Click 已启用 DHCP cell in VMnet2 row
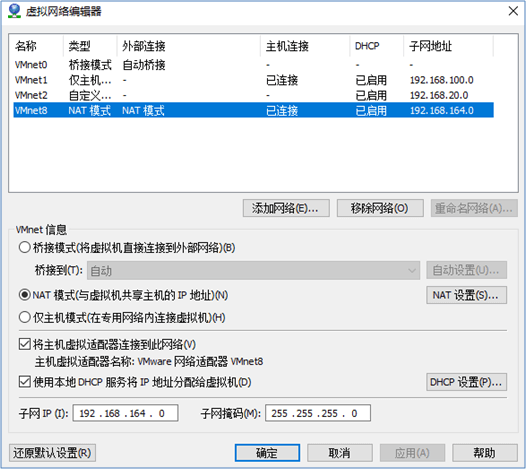The height and width of the screenshot is (469, 526). point(371,95)
